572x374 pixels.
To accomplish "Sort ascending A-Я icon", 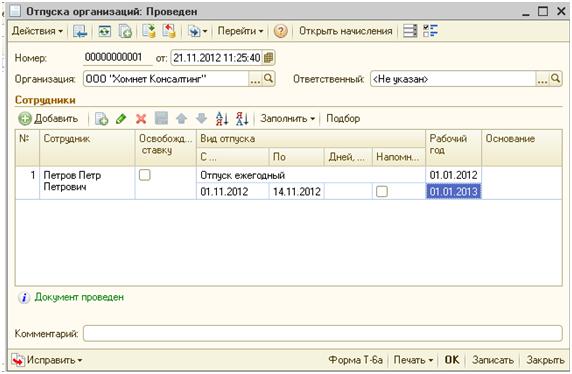I will 222,119.
